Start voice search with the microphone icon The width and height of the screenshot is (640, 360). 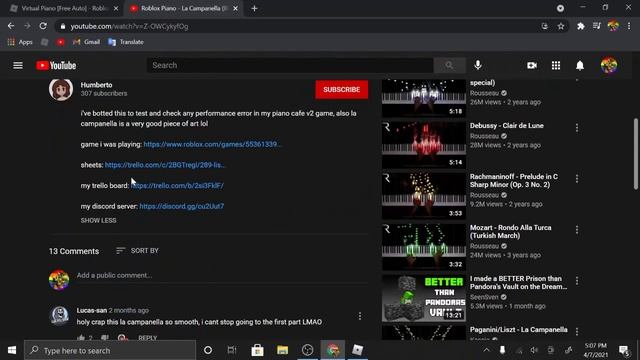(478, 65)
